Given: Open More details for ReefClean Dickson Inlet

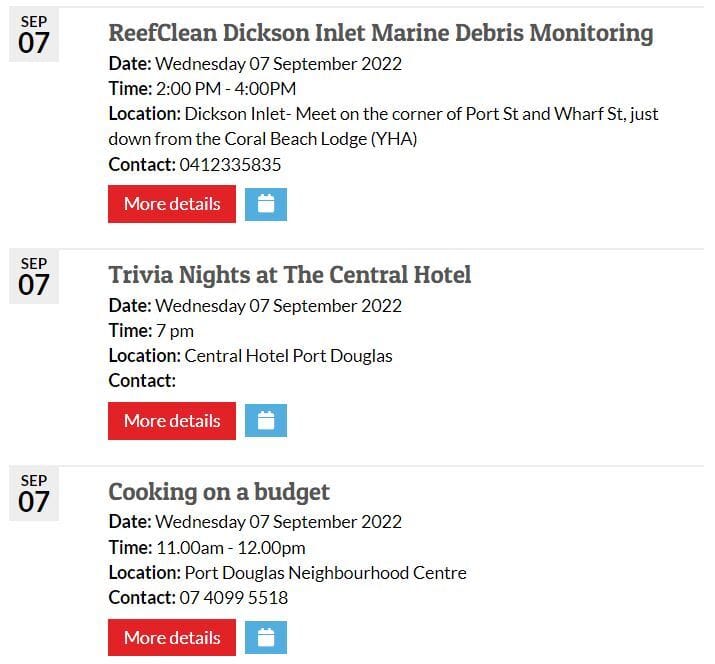Looking at the screenshot, I should click(x=172, y=204).
